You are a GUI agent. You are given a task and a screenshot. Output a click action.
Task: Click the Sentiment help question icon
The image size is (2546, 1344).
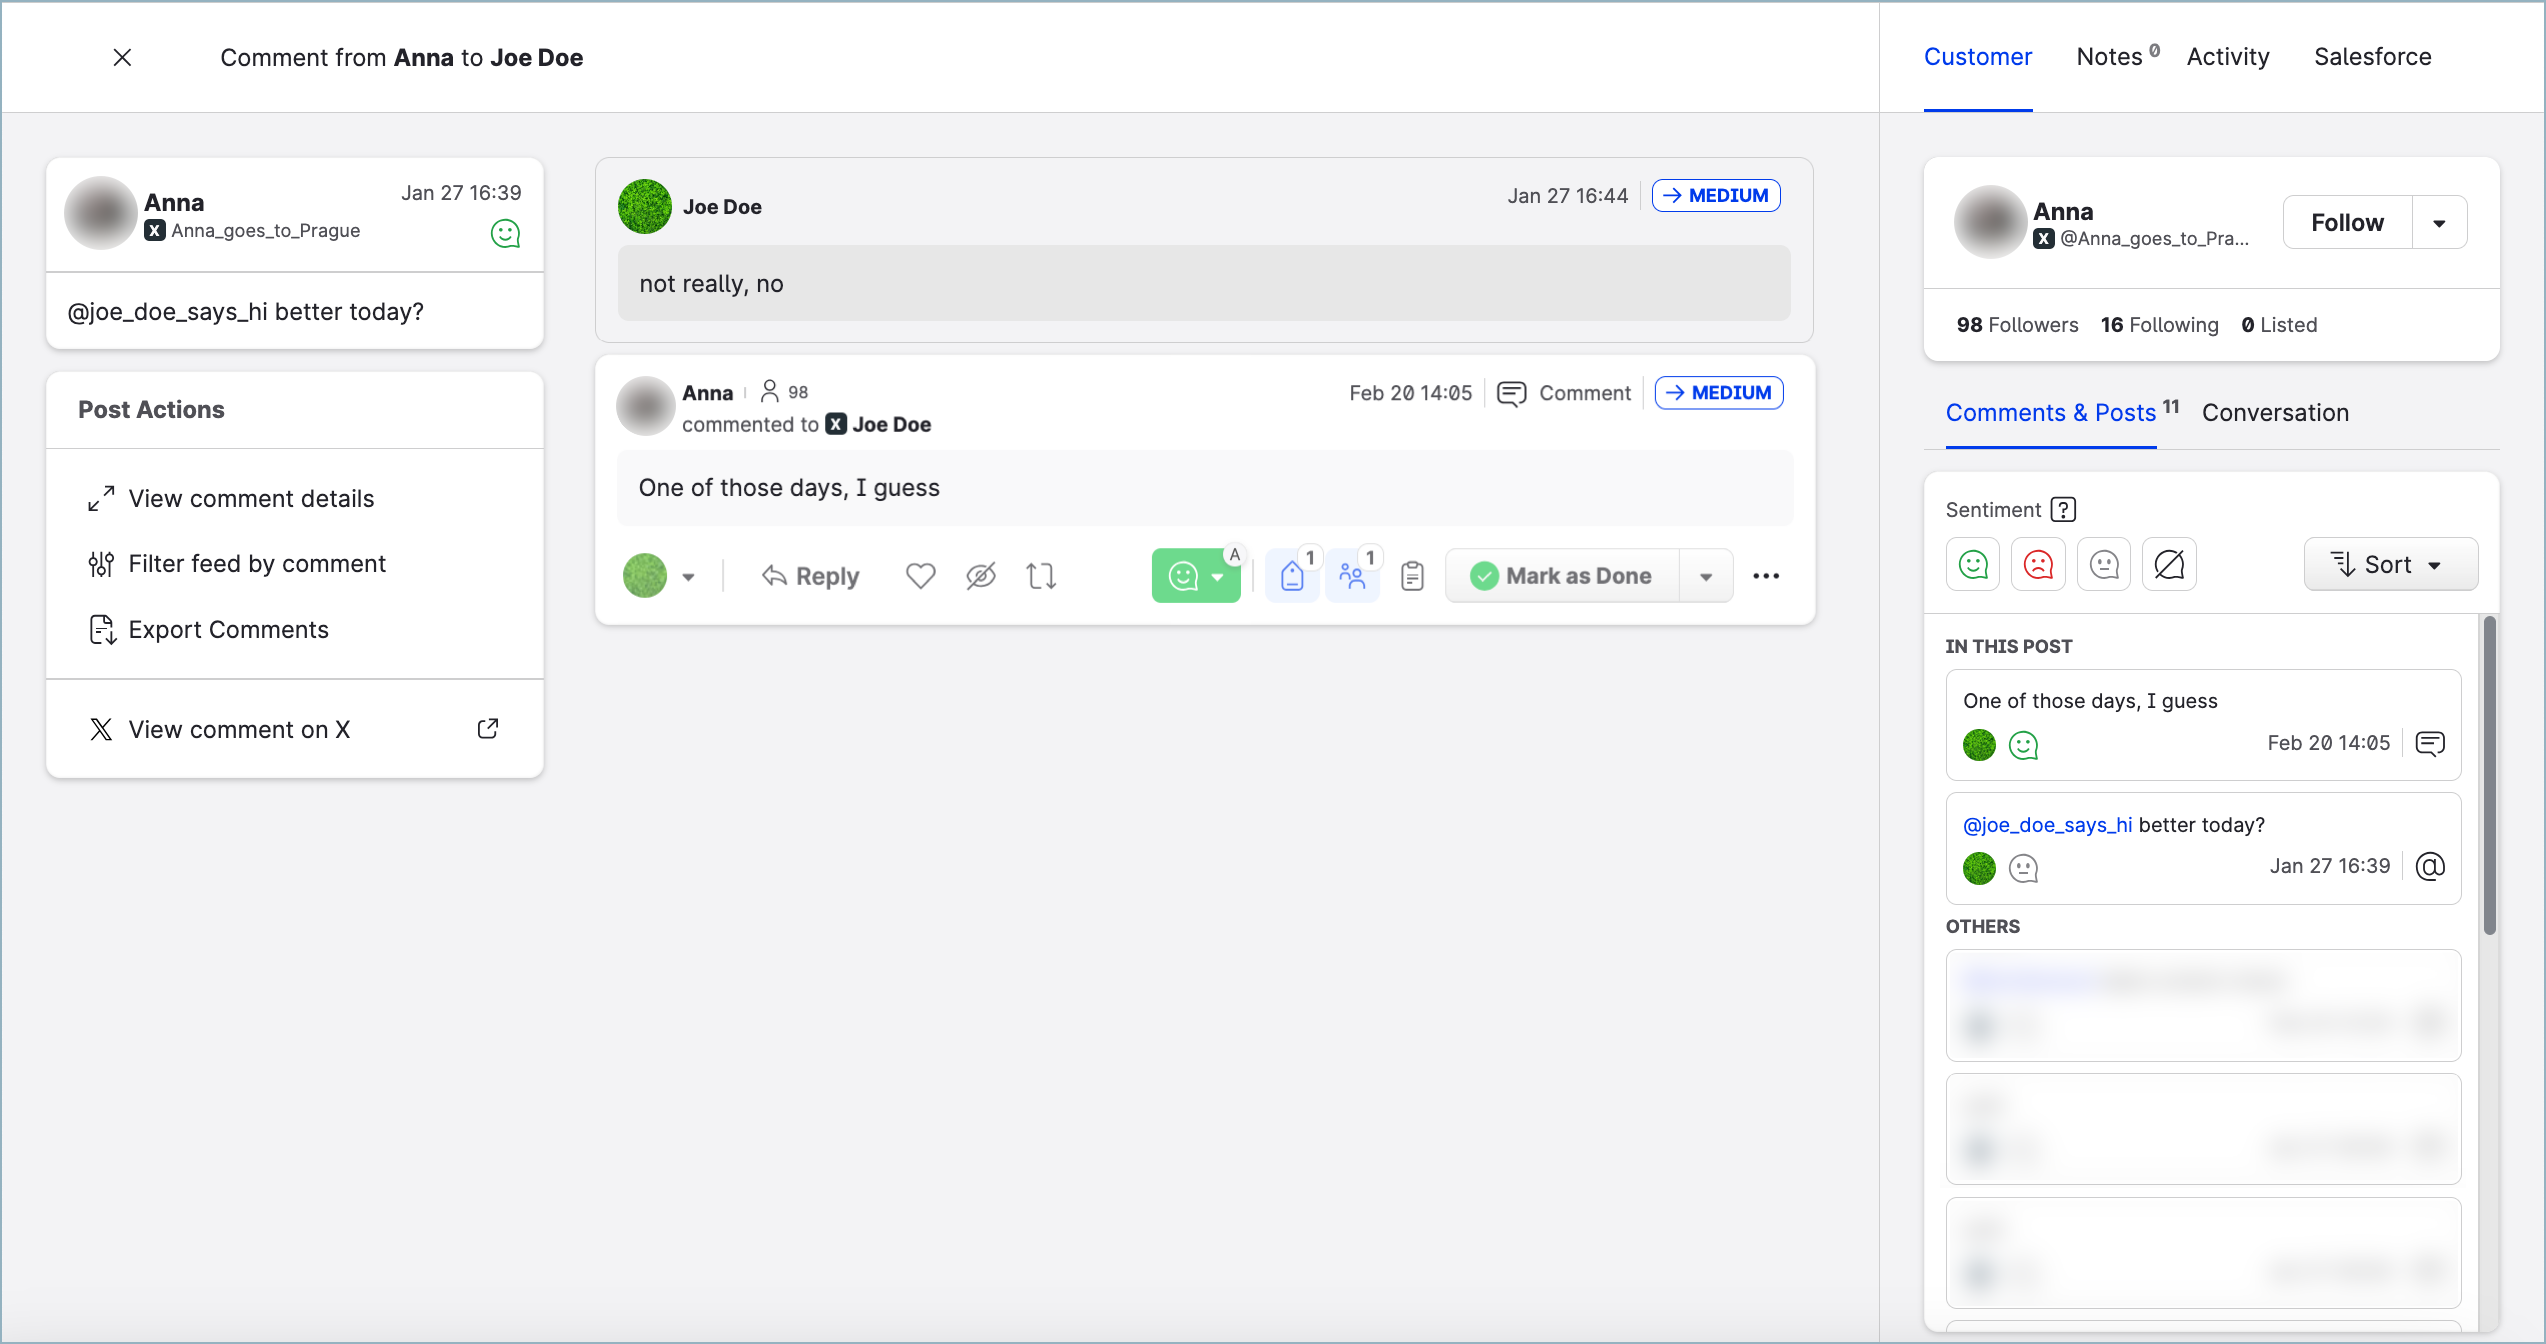[2063, 510]
